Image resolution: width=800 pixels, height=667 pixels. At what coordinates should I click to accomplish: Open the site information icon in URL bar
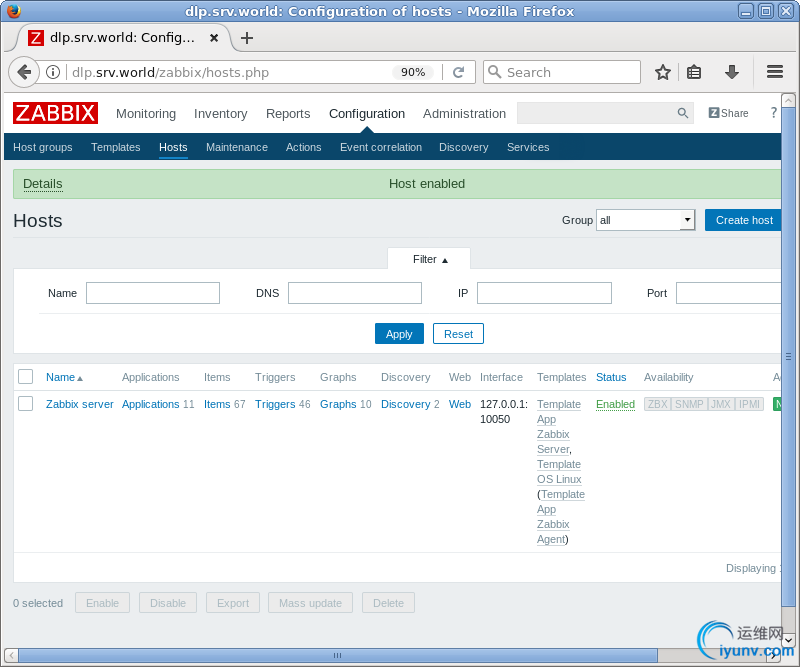(53, 72)
